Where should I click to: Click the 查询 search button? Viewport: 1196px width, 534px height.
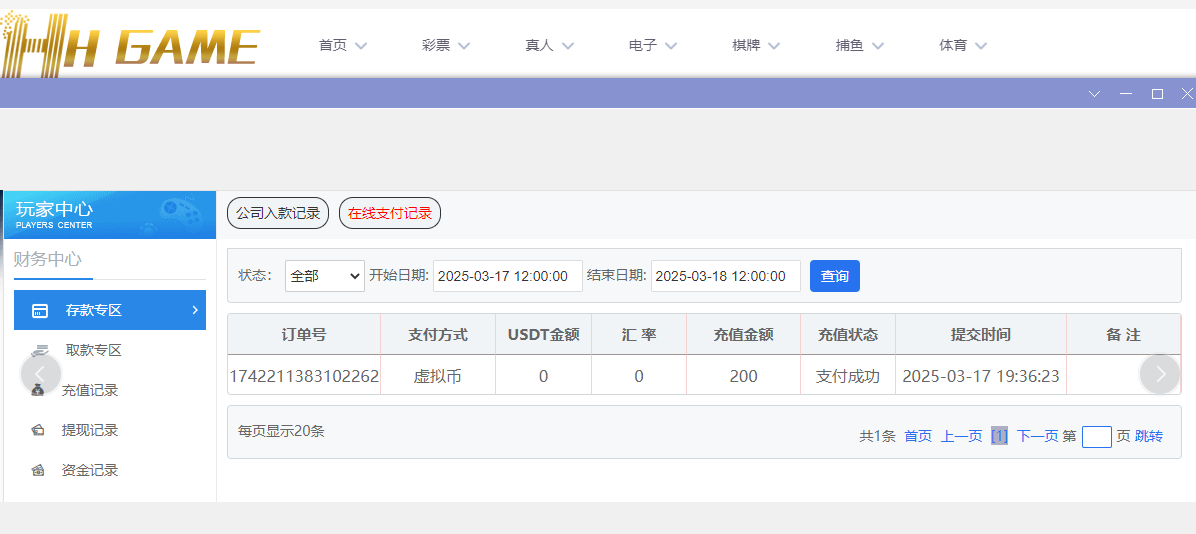tap(835, 276)
